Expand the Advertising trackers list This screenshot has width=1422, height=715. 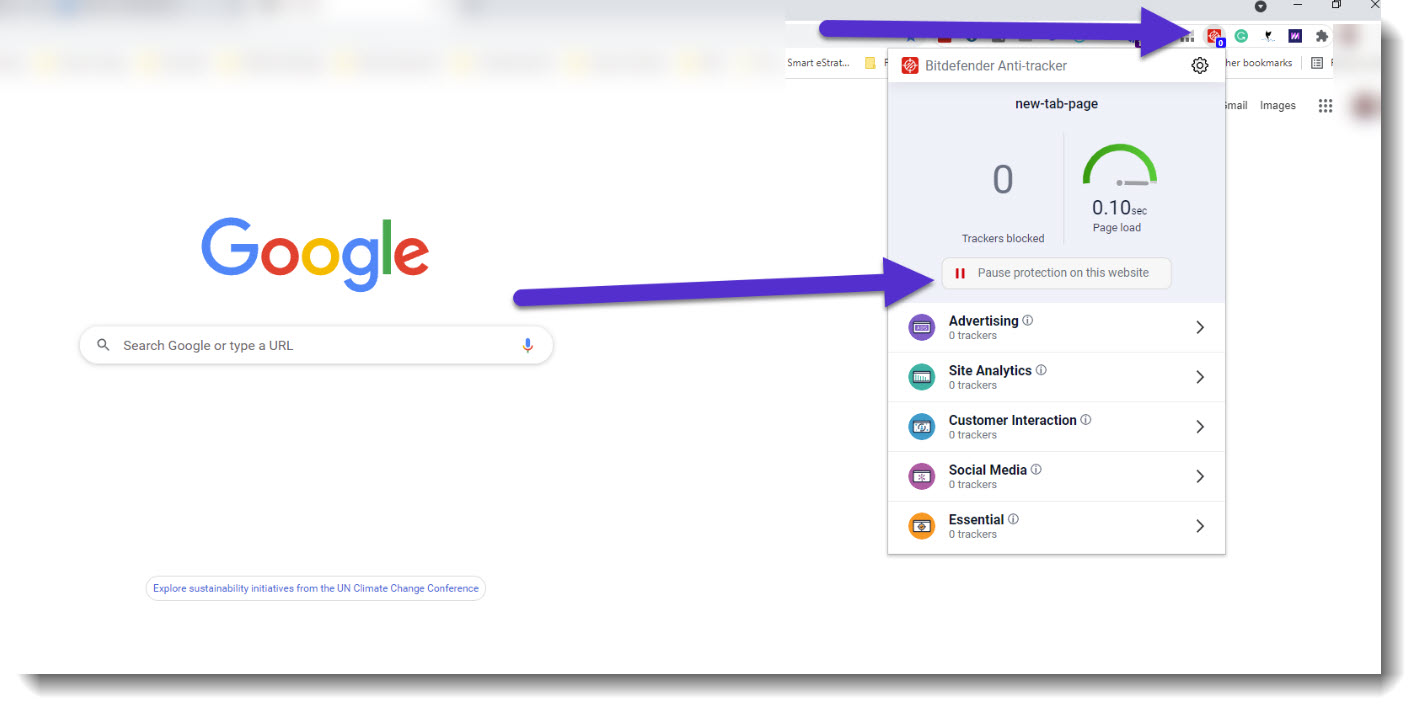pyautogui.click(x=1200, y=327)
